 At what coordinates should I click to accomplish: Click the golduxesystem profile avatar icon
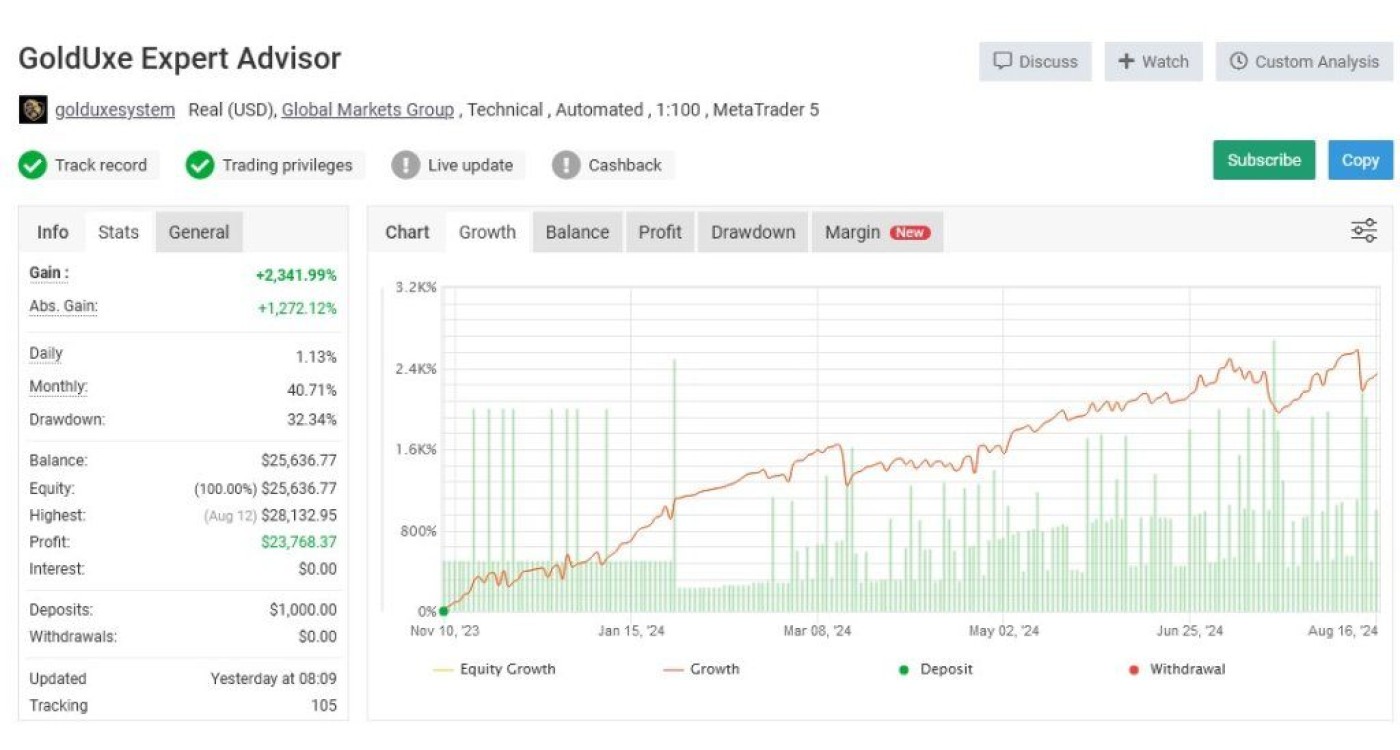click(32, 110)
